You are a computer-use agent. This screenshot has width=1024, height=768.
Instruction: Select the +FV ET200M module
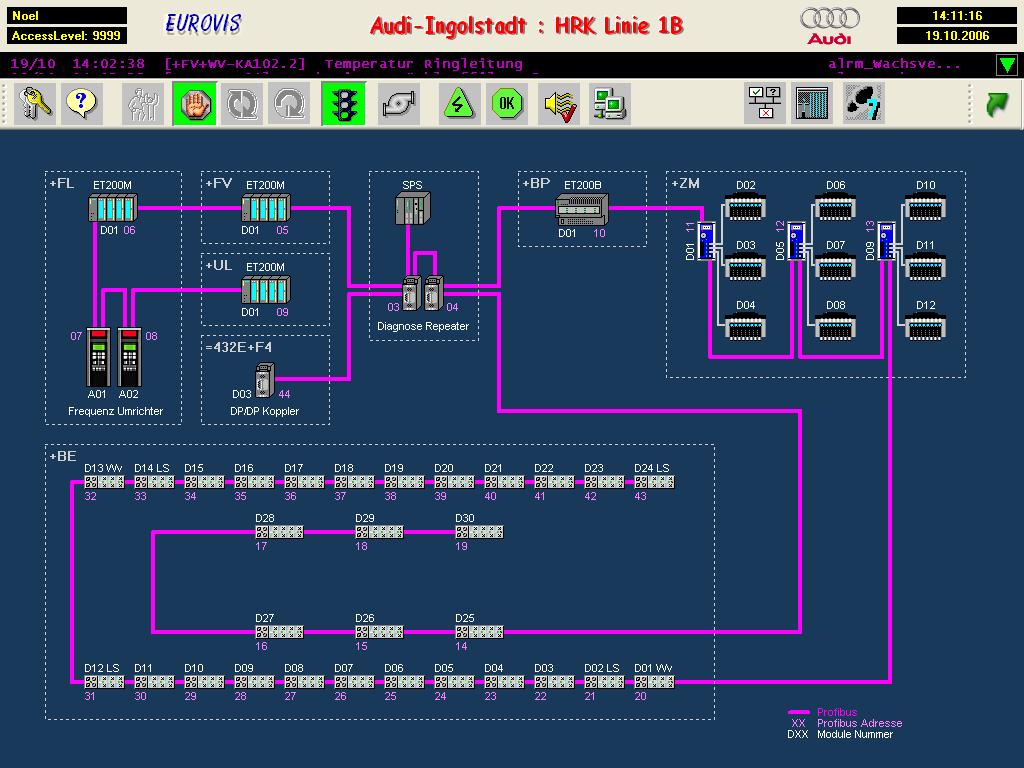tap(266, 208)
